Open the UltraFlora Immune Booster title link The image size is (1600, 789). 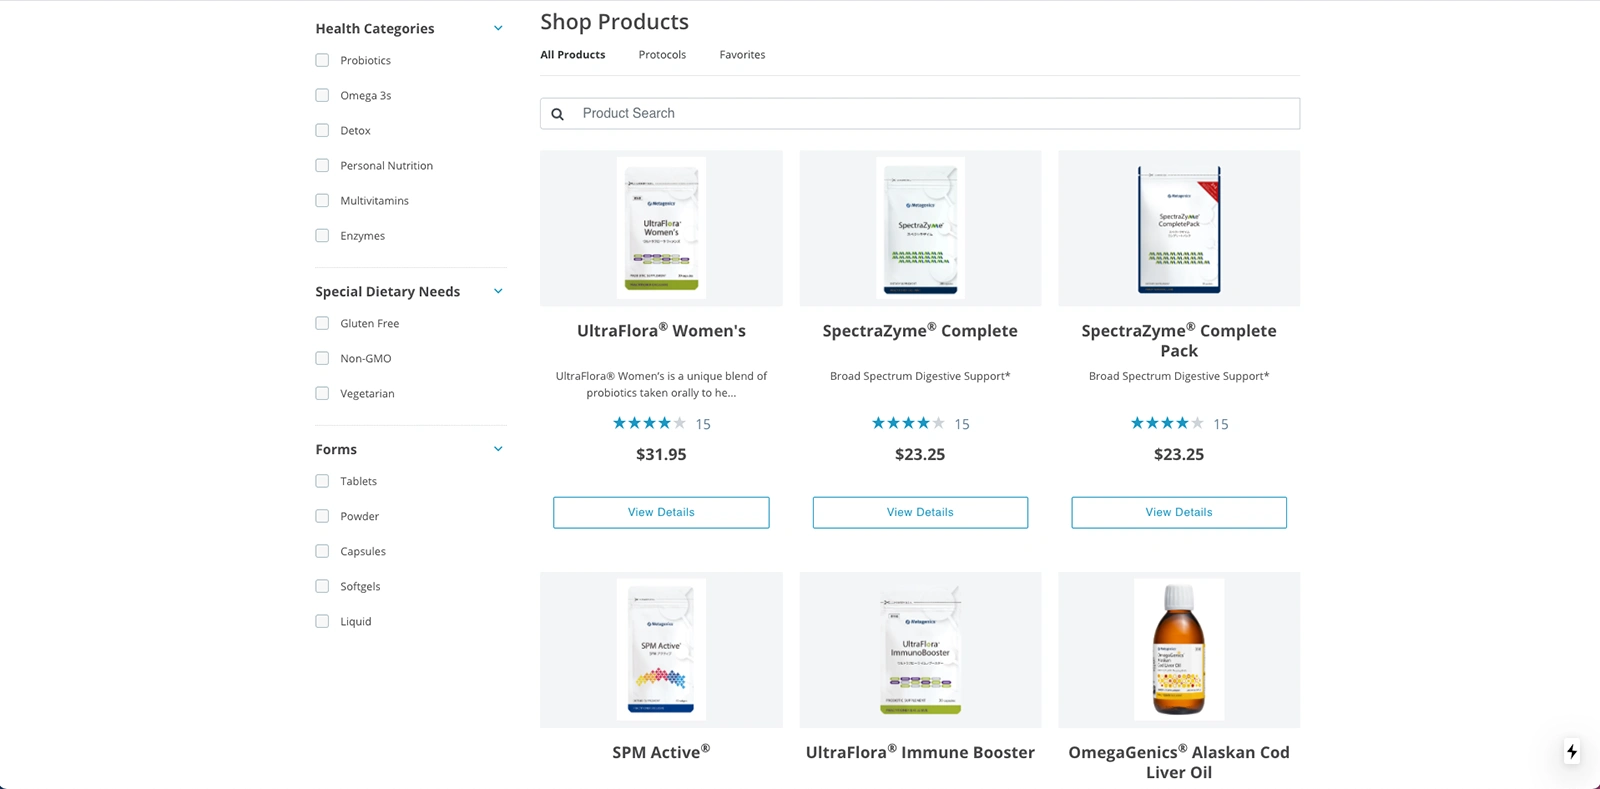coord(920,752)
